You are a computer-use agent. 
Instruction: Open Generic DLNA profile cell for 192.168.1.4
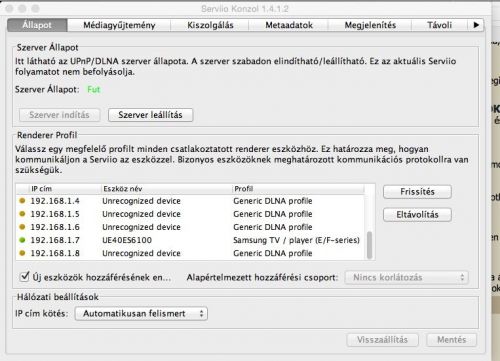(x=273, y=201)
